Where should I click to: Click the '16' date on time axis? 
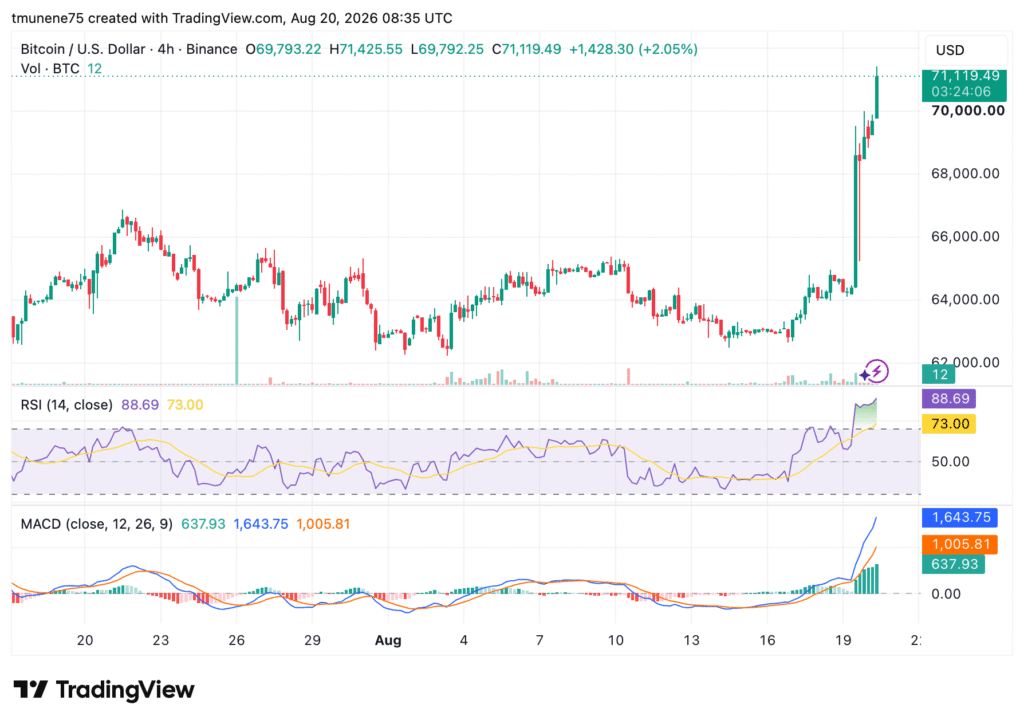767,640
